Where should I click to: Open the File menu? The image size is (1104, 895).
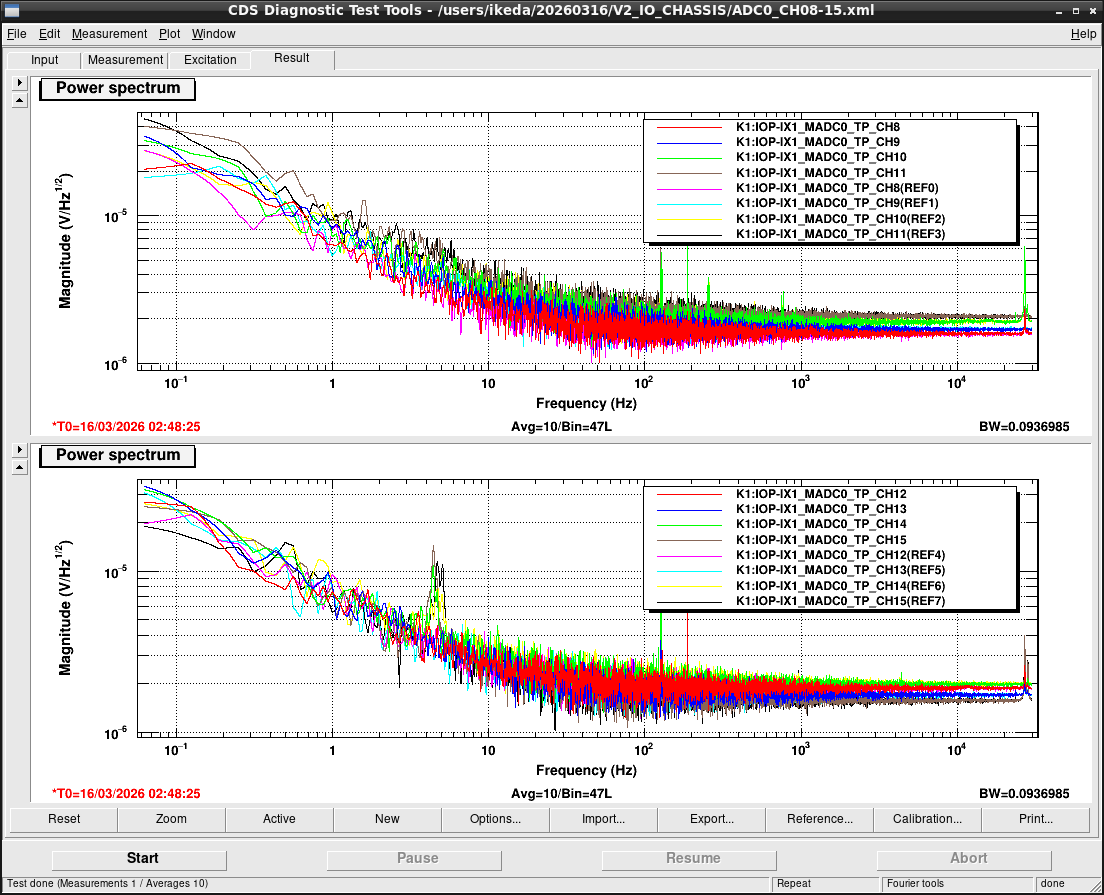pyautogui.click(x=16, y=34)
